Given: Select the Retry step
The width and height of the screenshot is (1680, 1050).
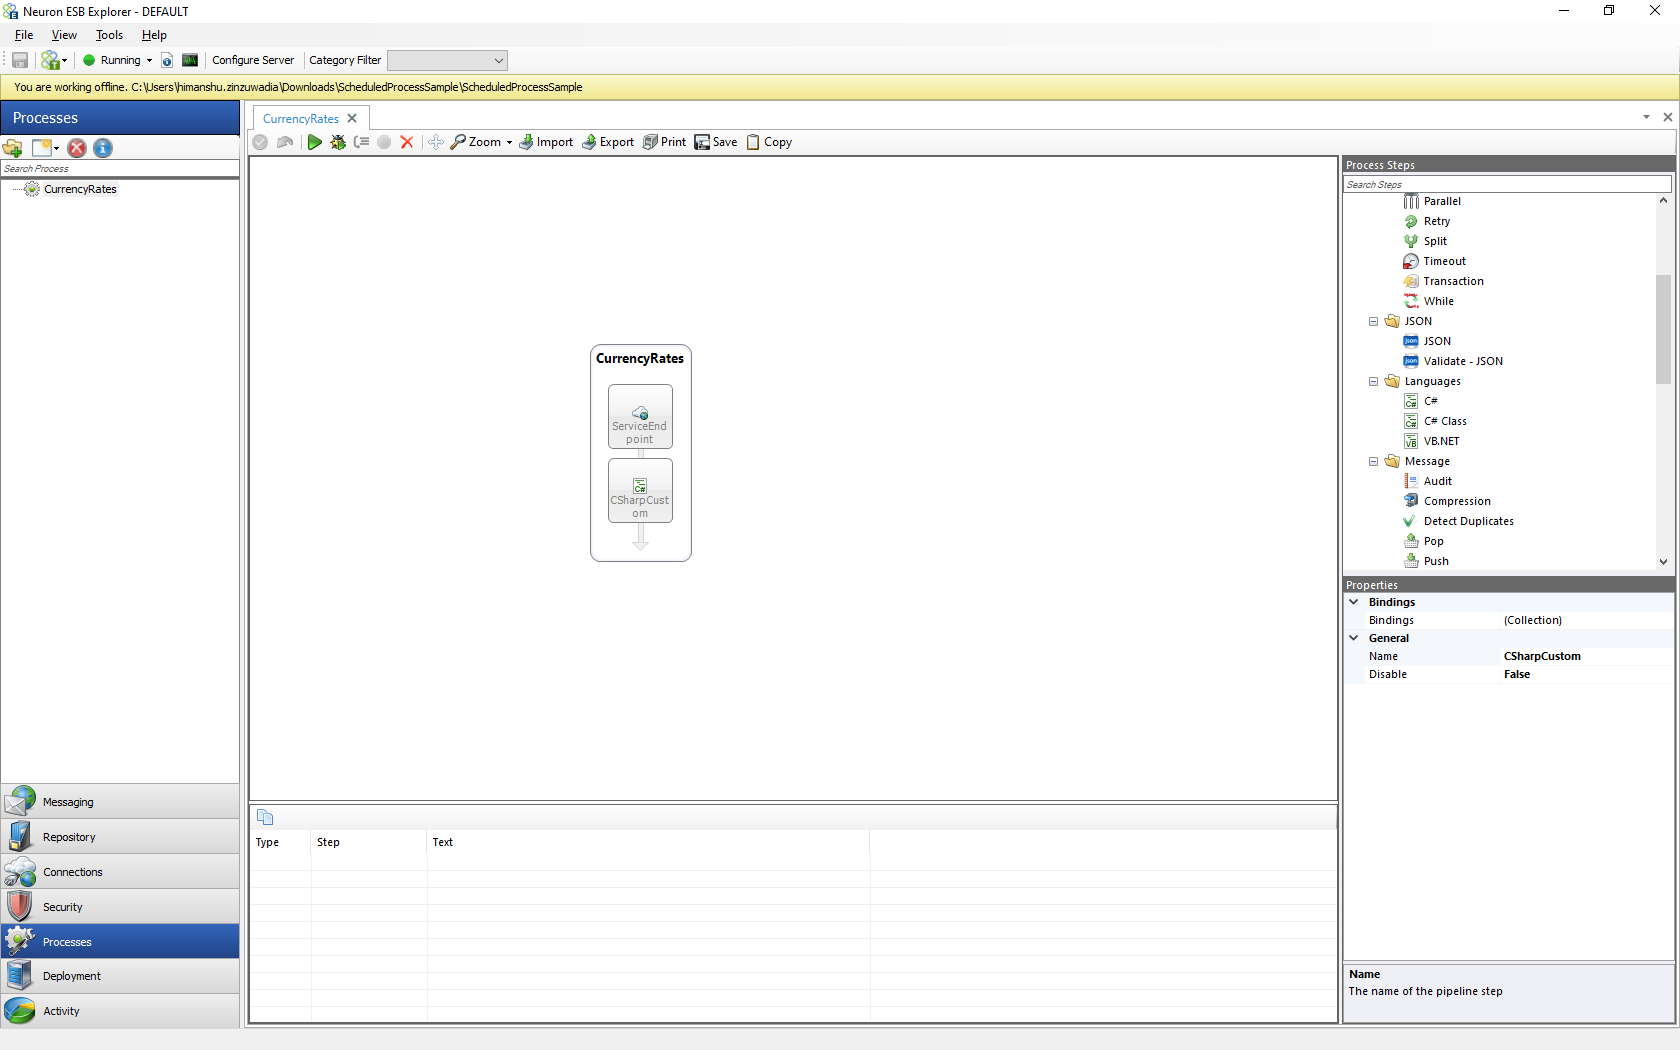Looking at the screenshot, I should 1436,221.
